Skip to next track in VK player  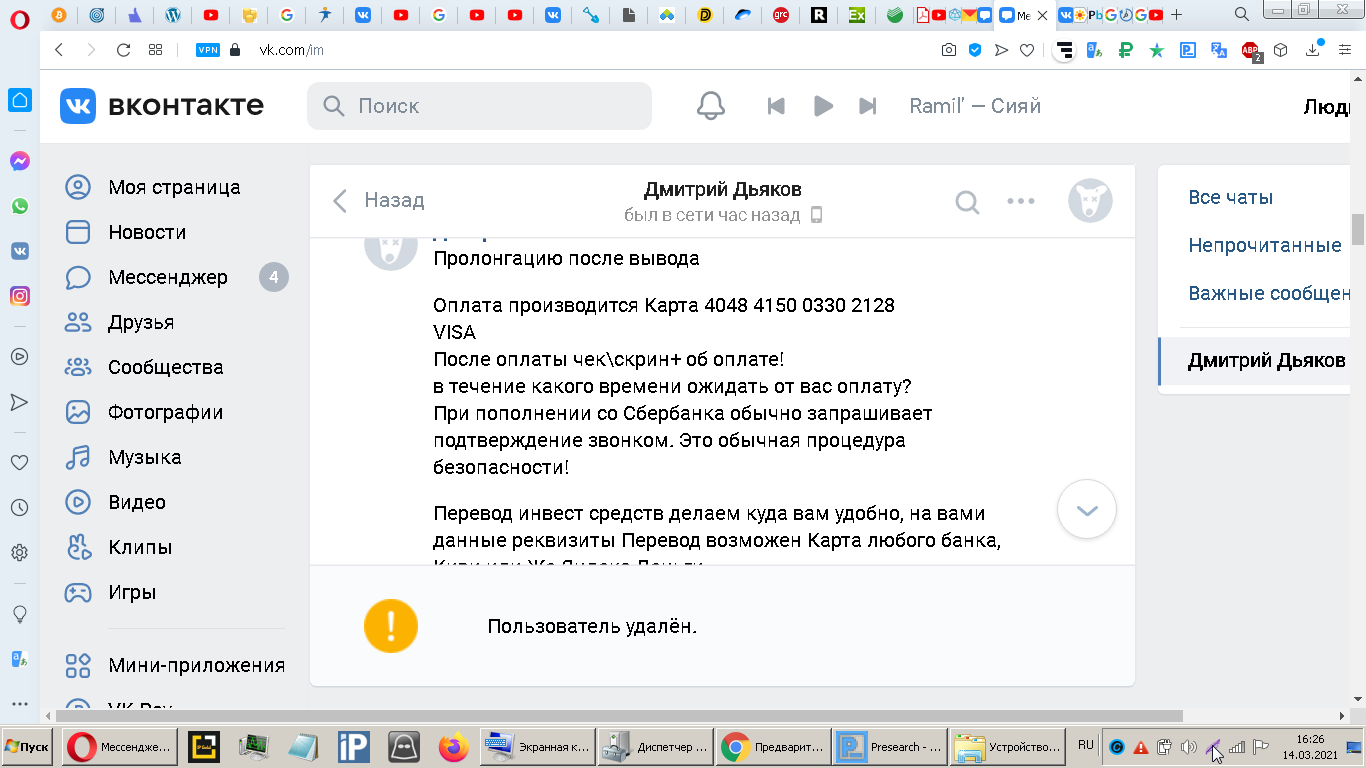[867, 106]
